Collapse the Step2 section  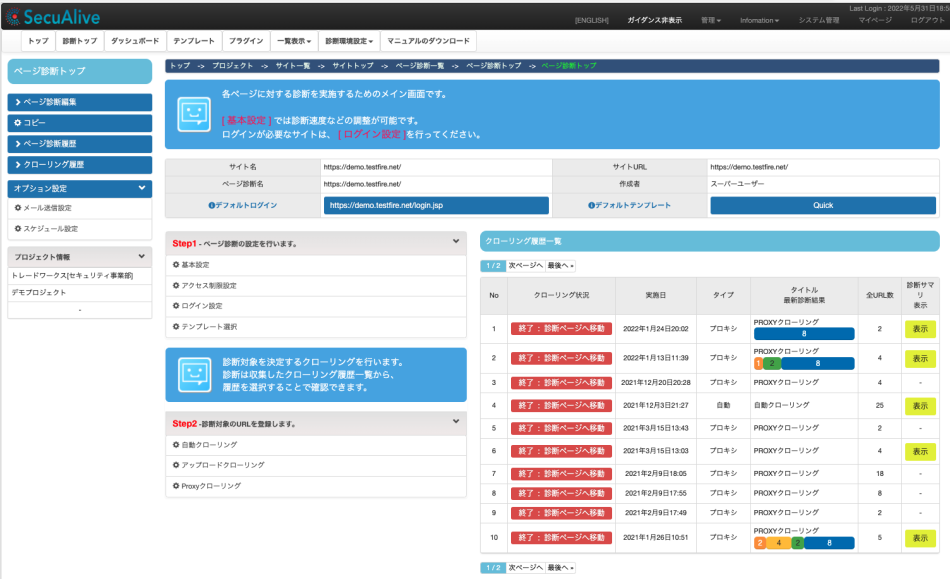(x=456, y=422)
